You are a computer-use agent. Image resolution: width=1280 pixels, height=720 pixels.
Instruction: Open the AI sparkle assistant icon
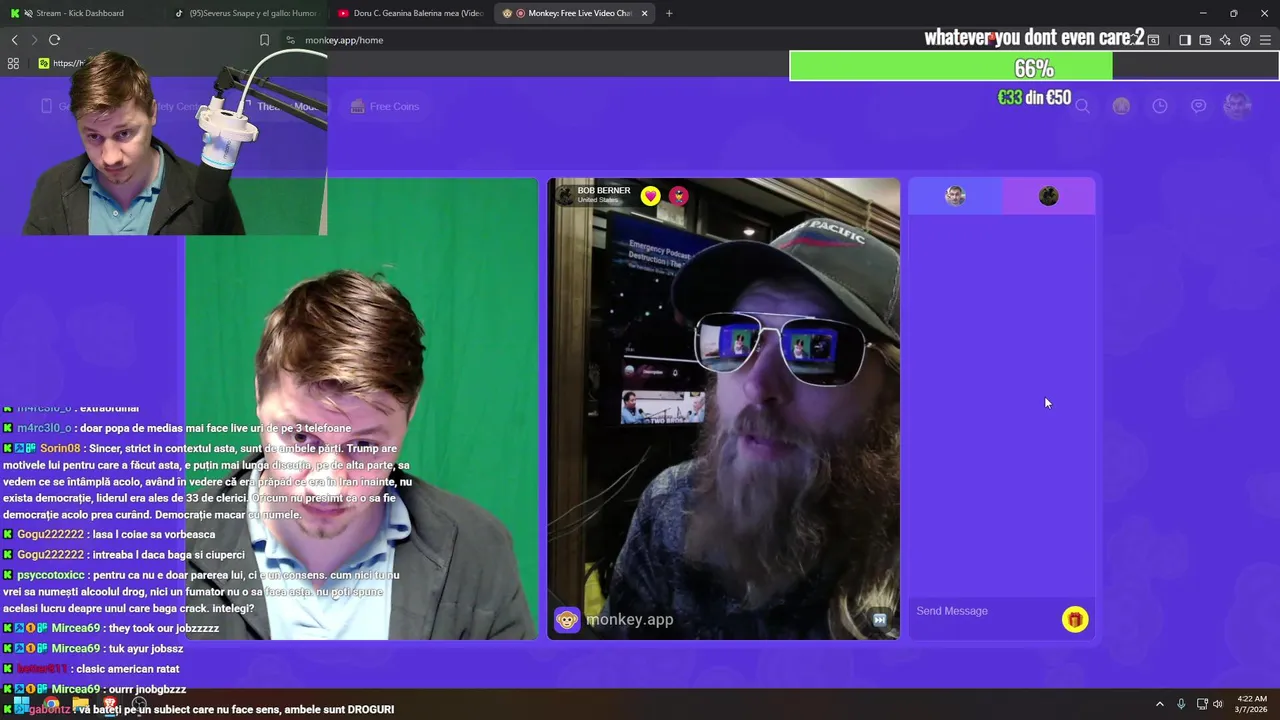point(1225,40)
